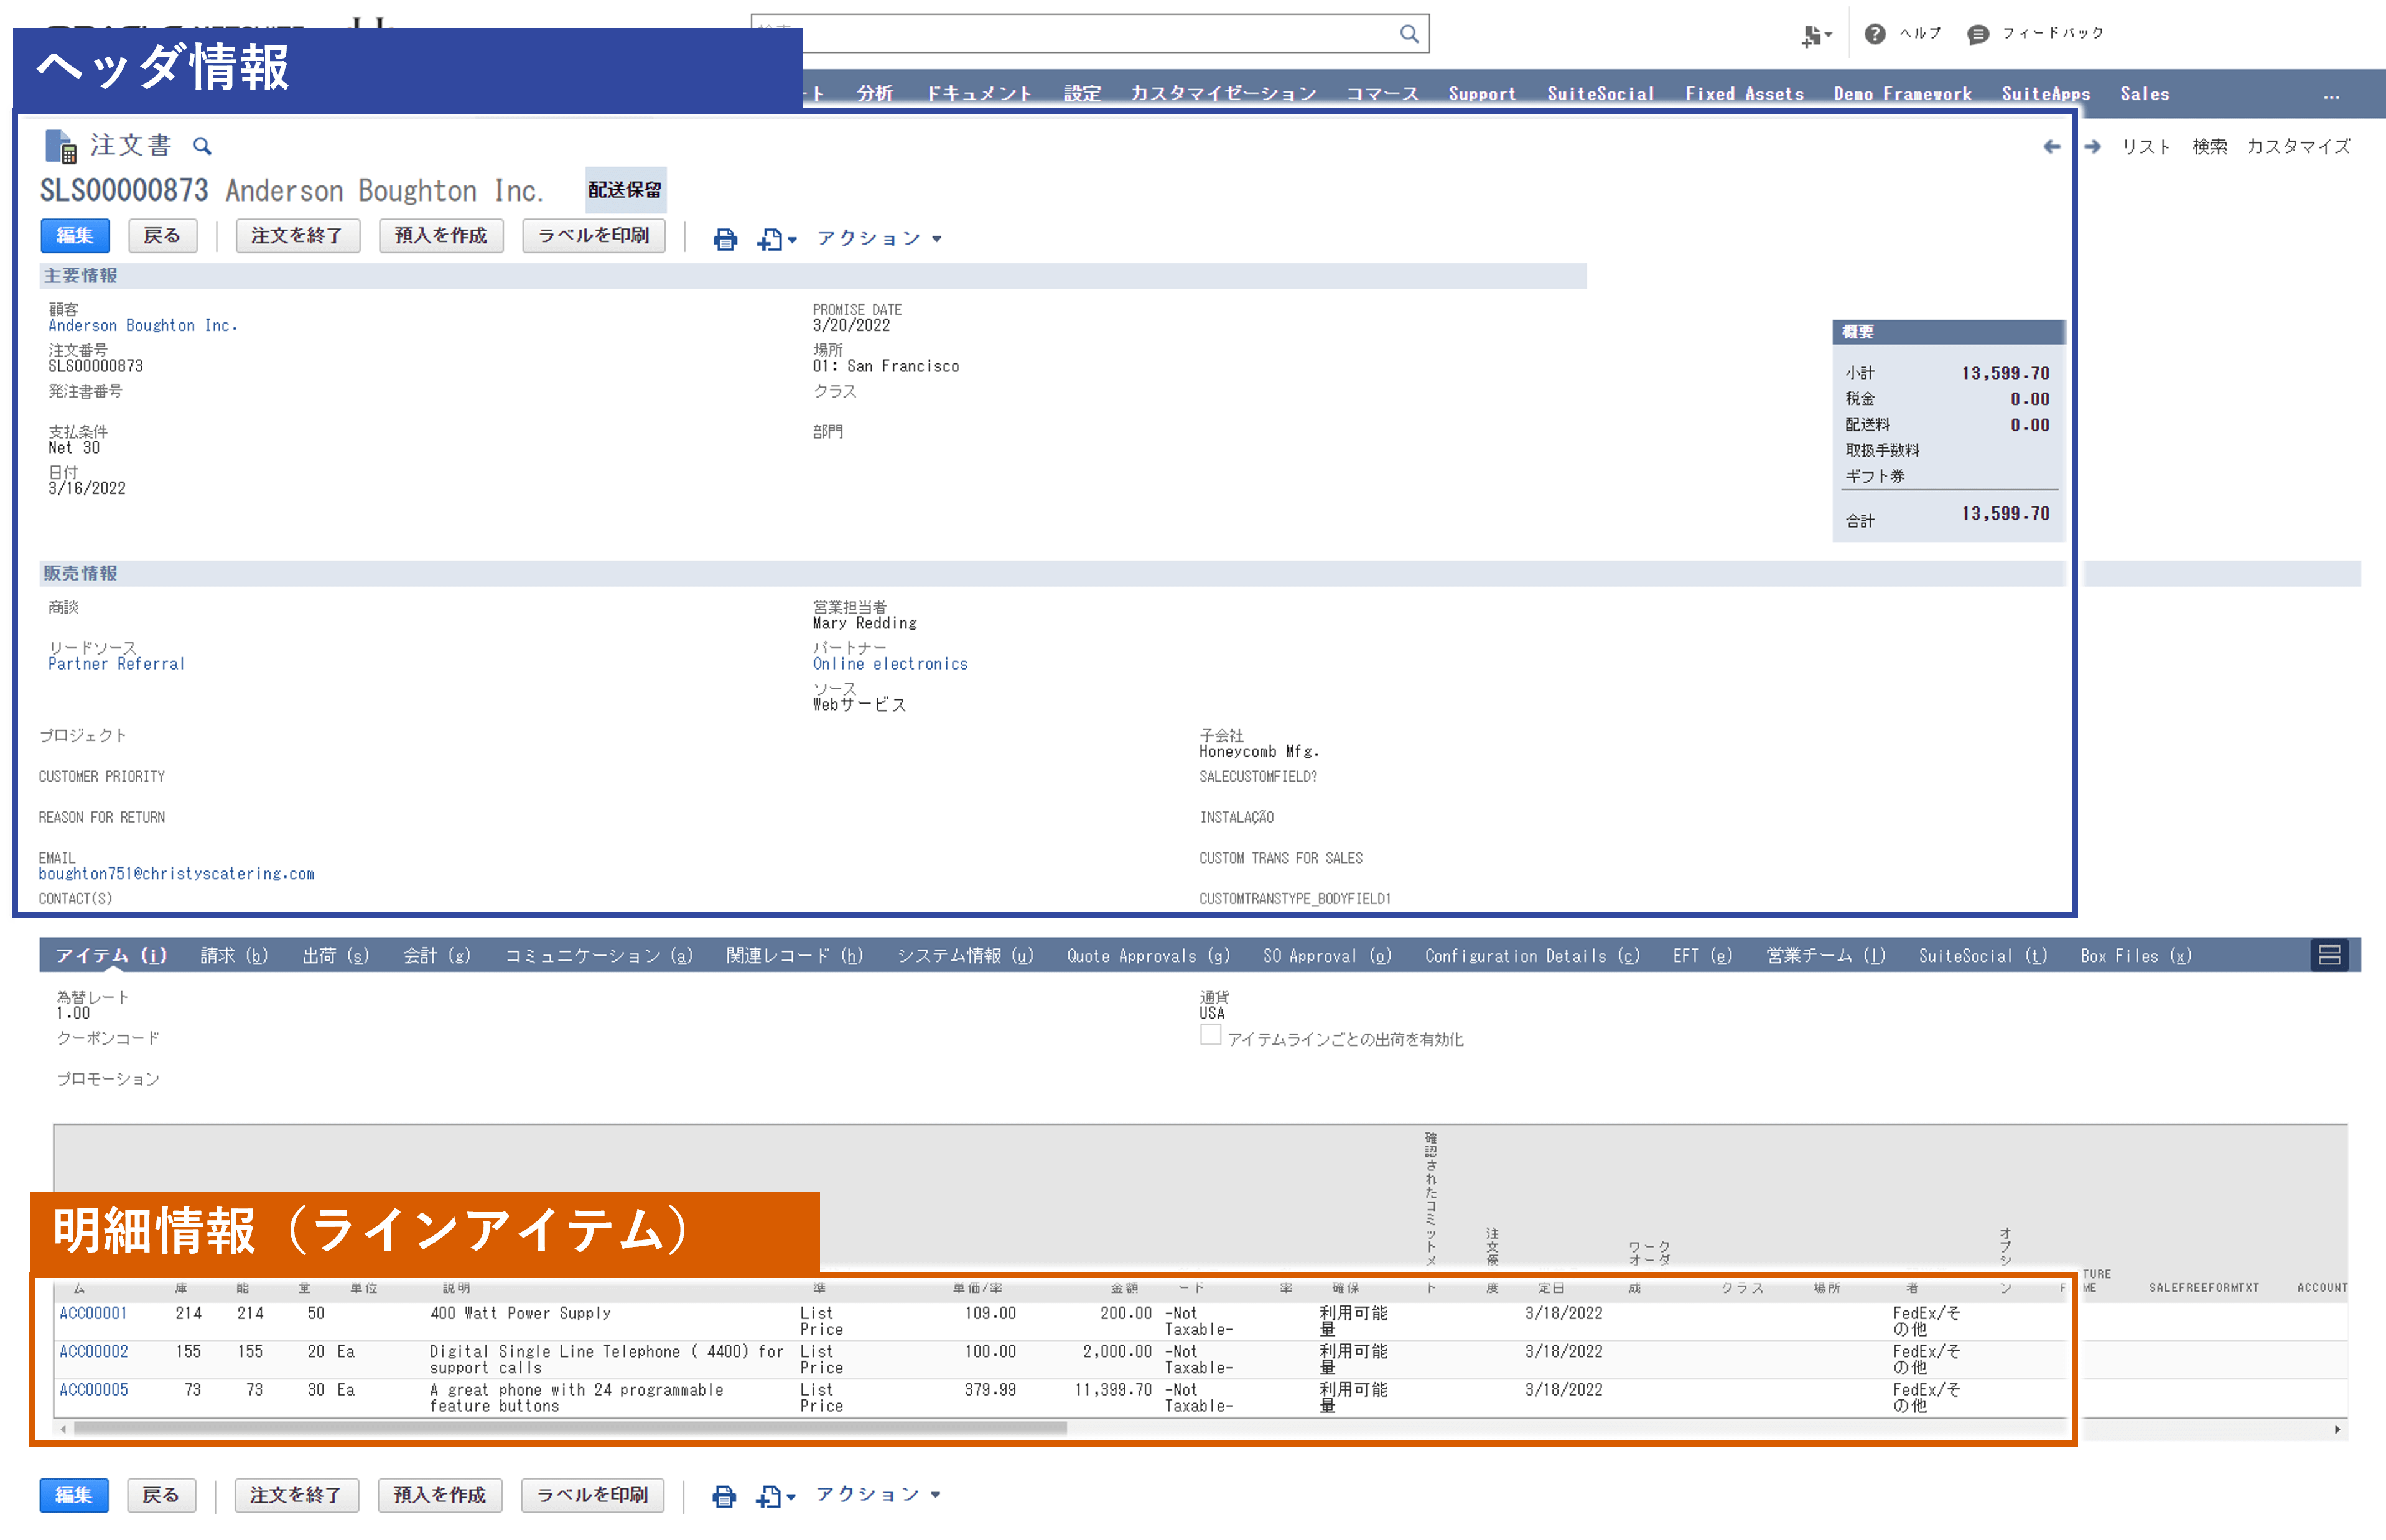Open the ACC00002 item link

[x=94, y=1351]
